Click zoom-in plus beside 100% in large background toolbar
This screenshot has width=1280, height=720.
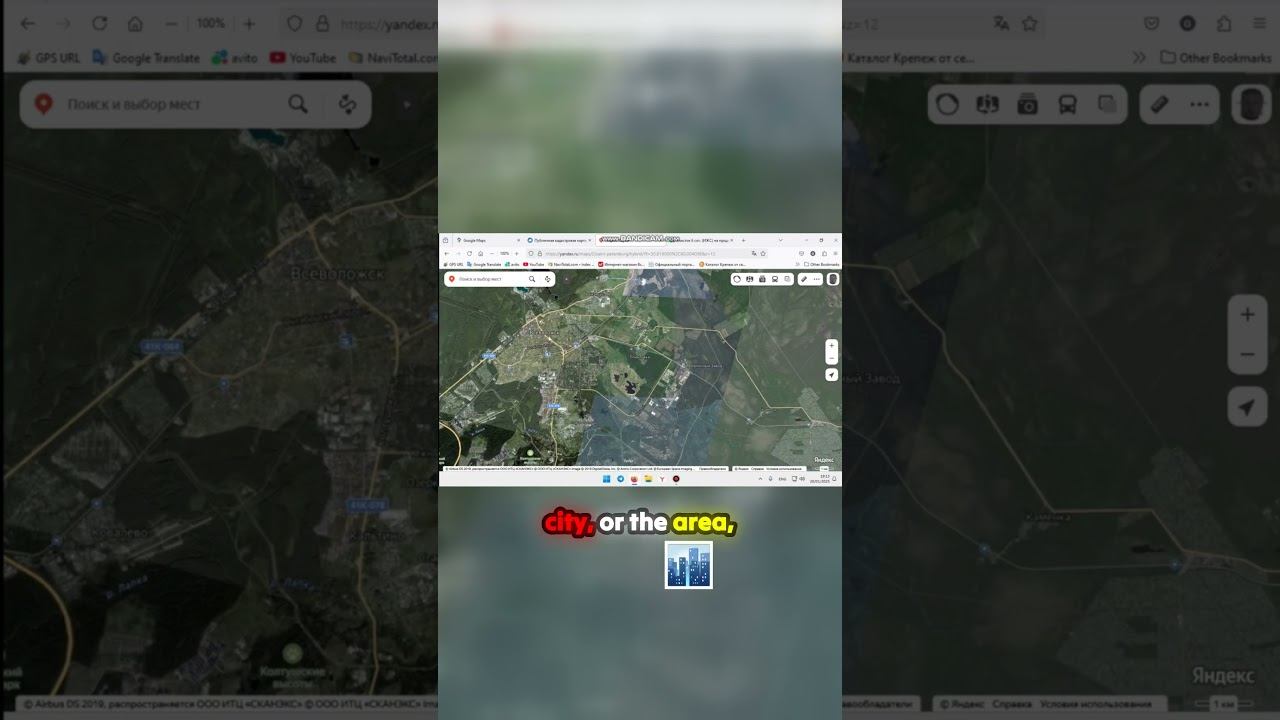(249, 23)
